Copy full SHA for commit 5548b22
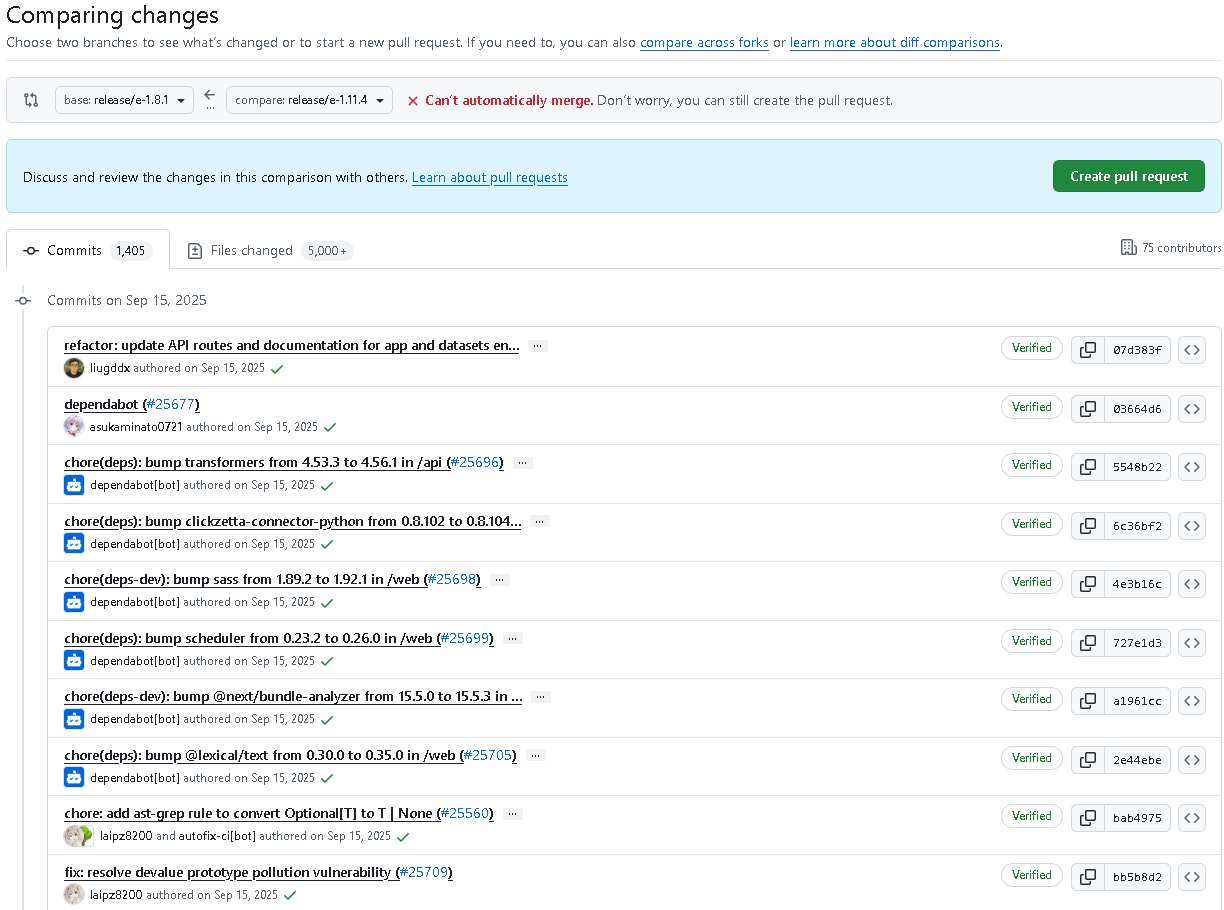The height and width of the screenshot is (910, 1224). tap(1087, 467)
